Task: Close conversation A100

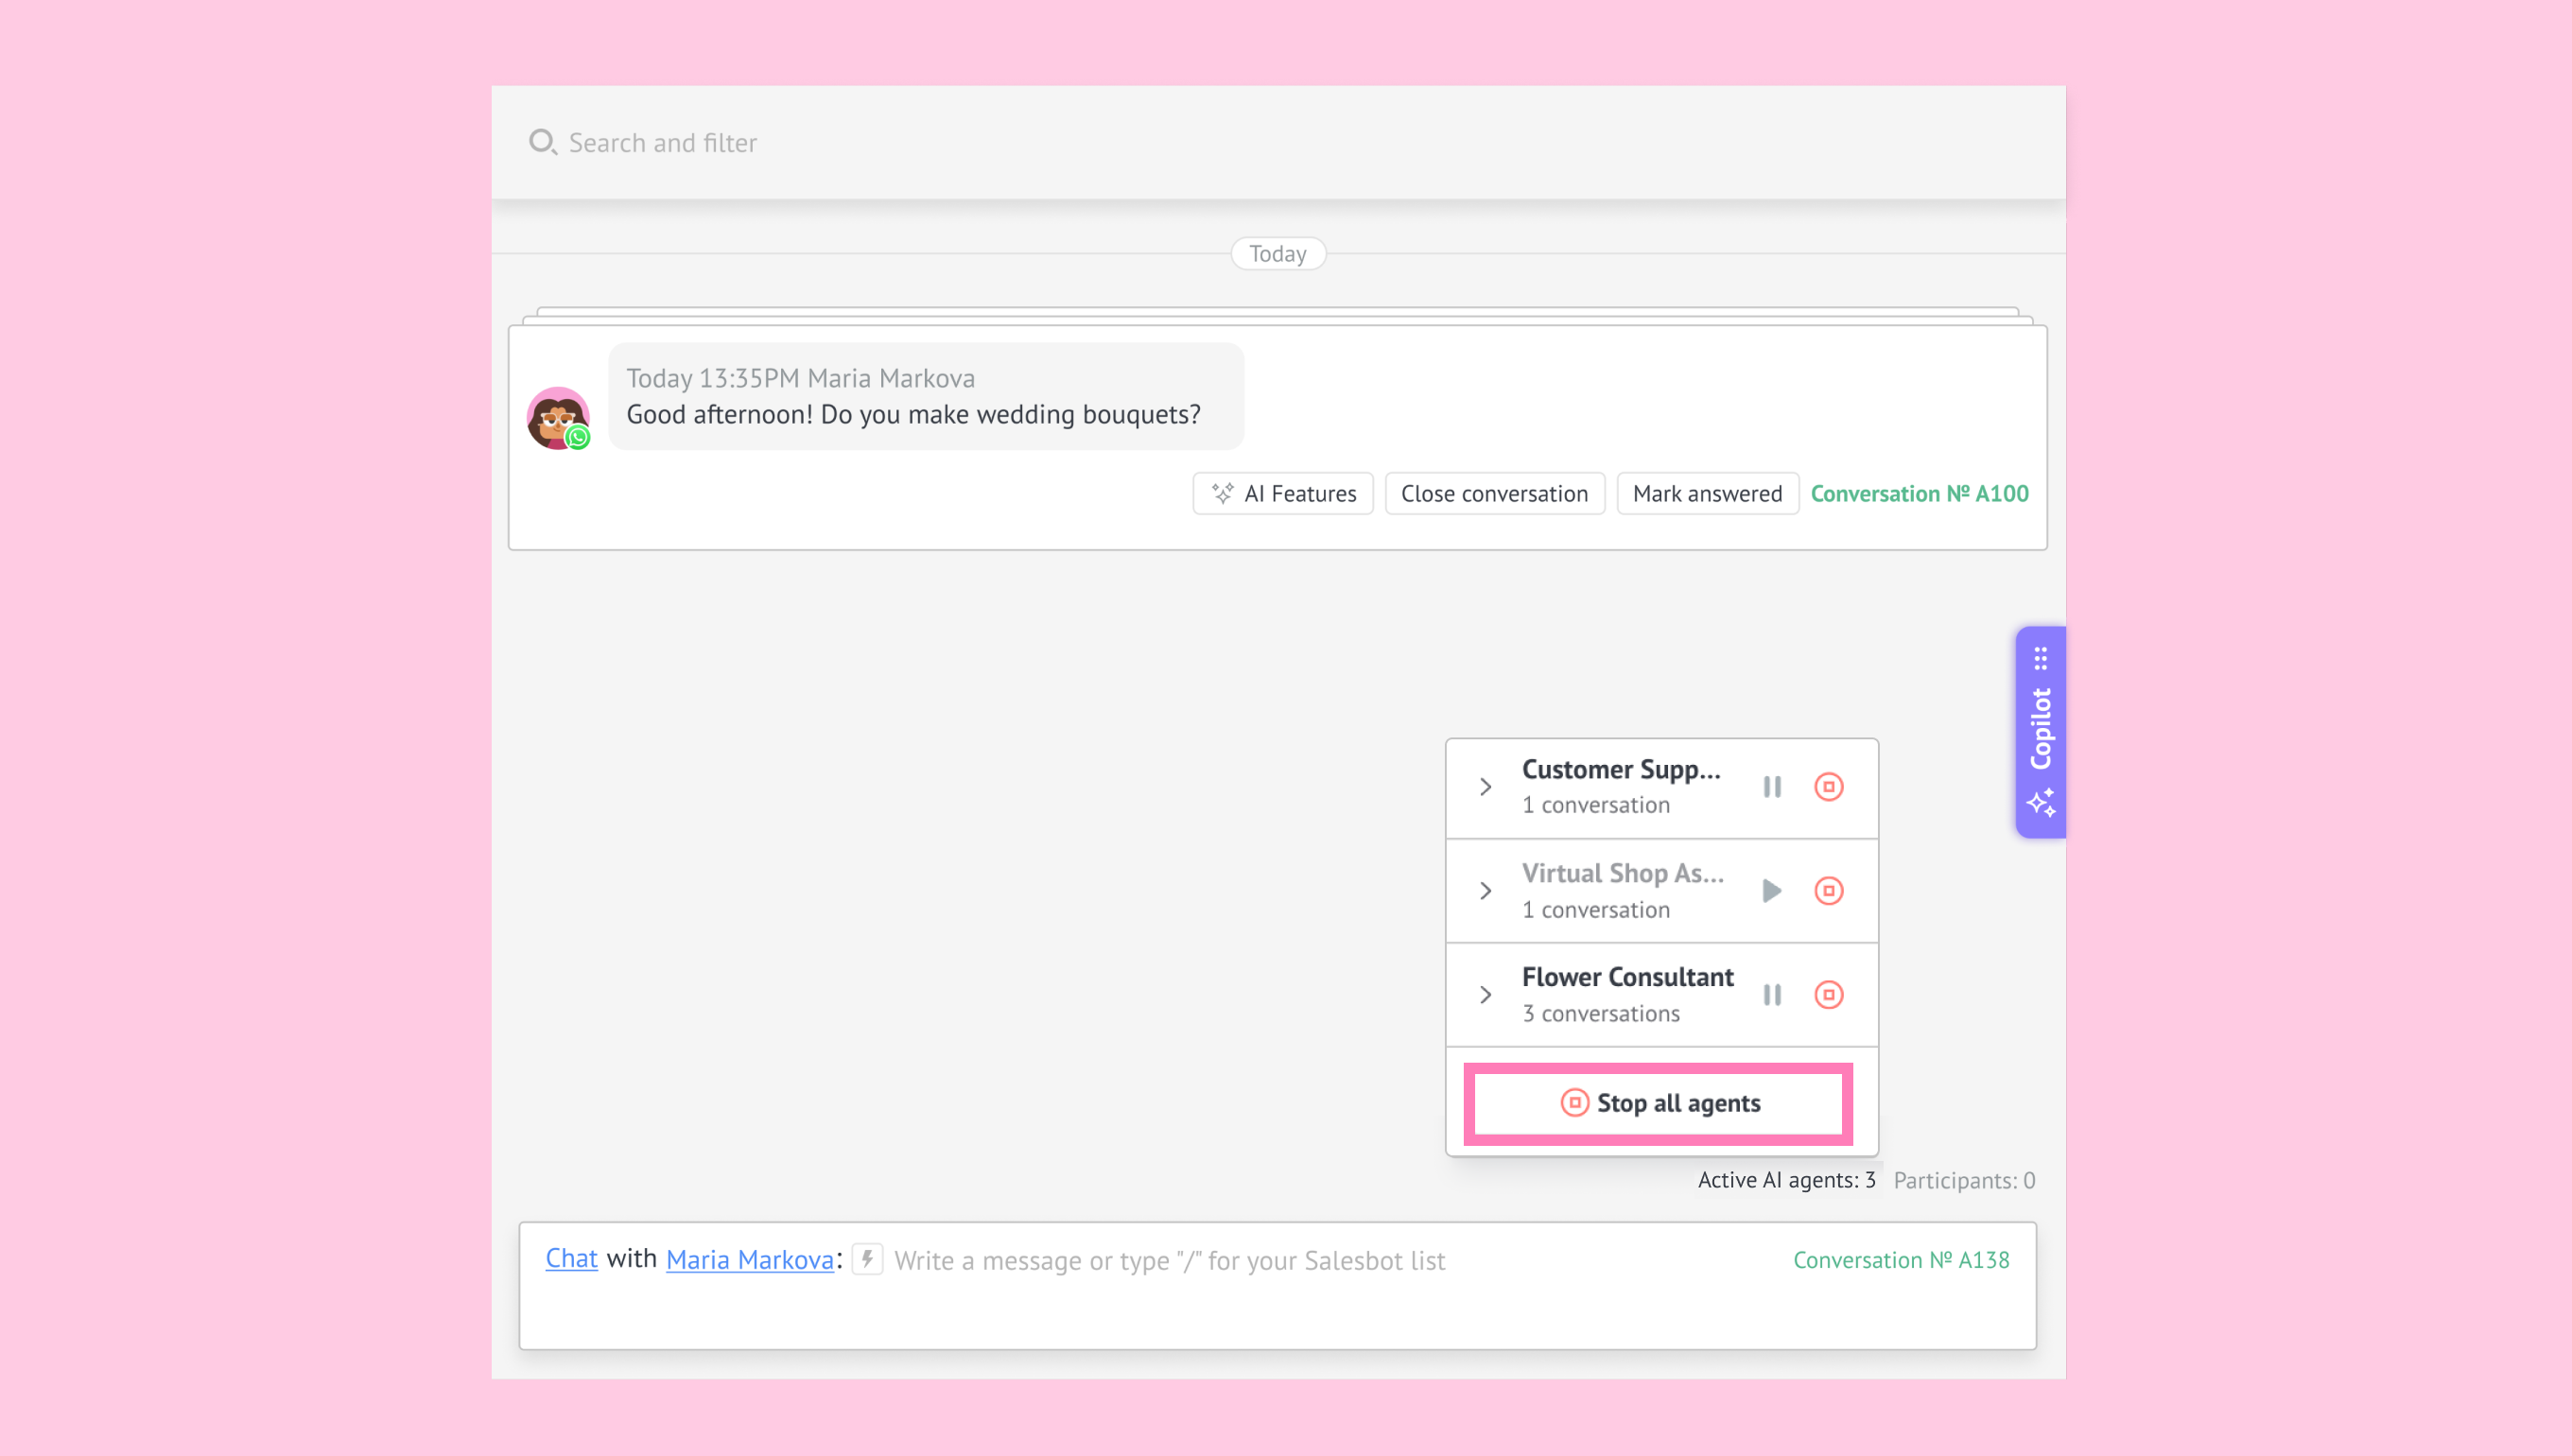Action: (1494, 494)
